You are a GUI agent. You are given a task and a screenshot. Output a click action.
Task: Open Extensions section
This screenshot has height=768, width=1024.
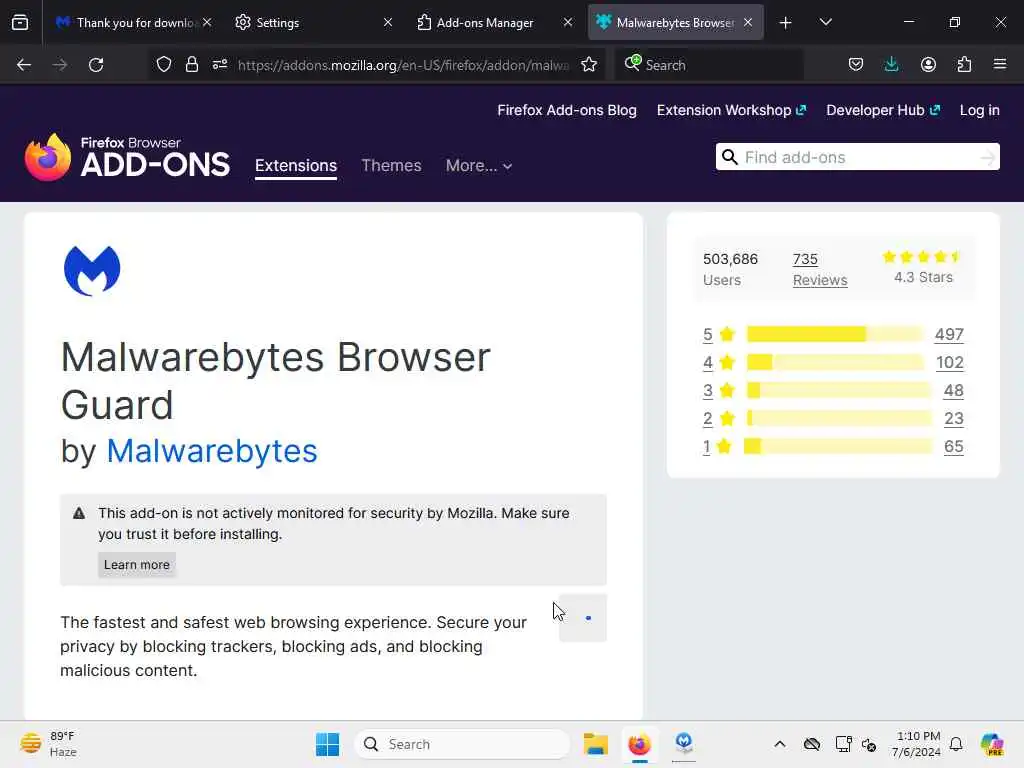pyautogui.click(x=296, y=165)
